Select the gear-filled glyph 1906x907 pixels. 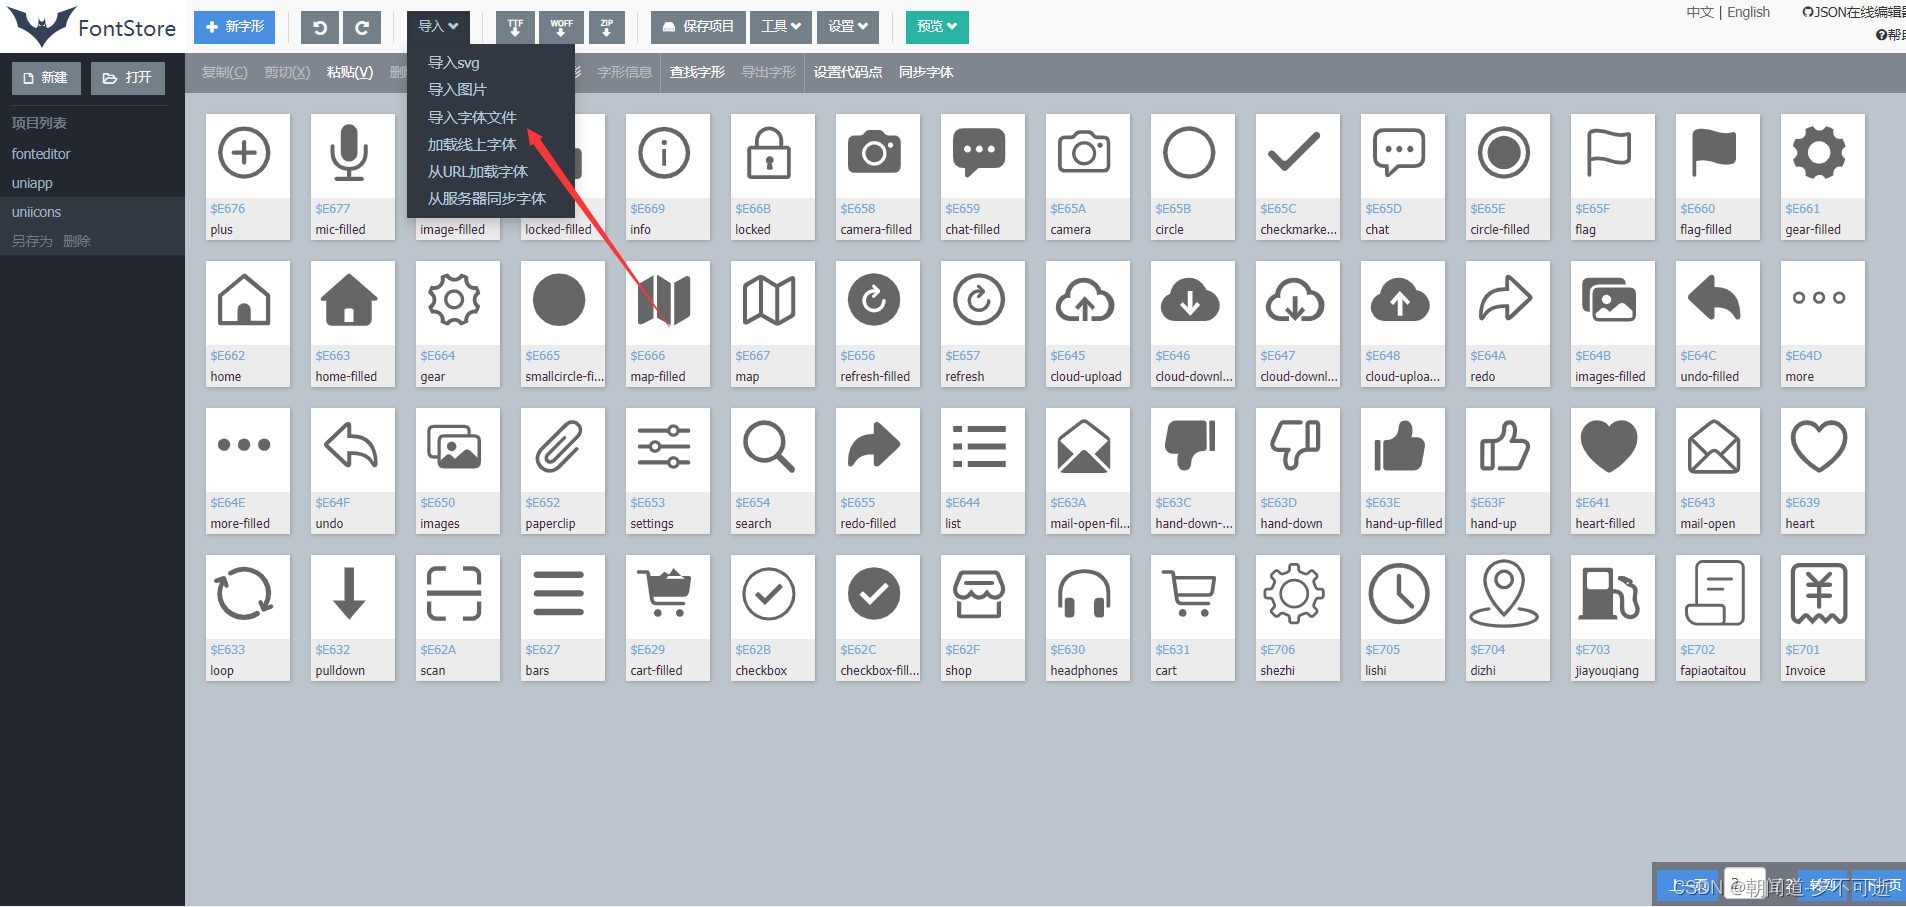1823,176
